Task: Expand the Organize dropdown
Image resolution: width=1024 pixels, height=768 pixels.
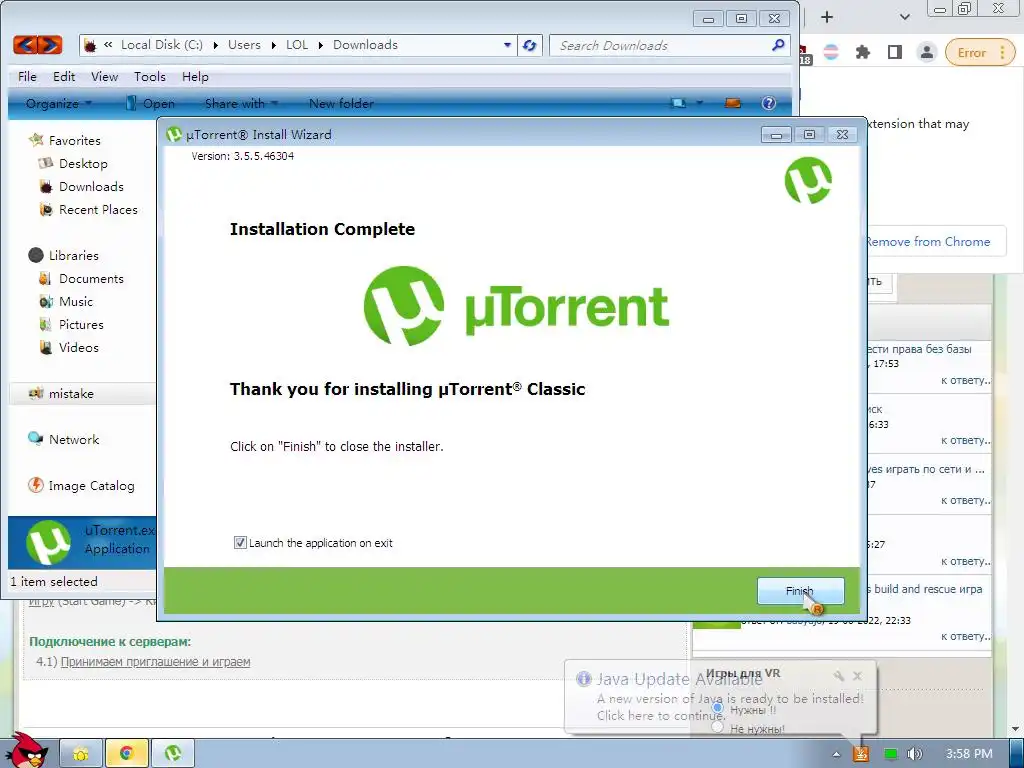Action: pyautogui.click(x=59, y=103)
